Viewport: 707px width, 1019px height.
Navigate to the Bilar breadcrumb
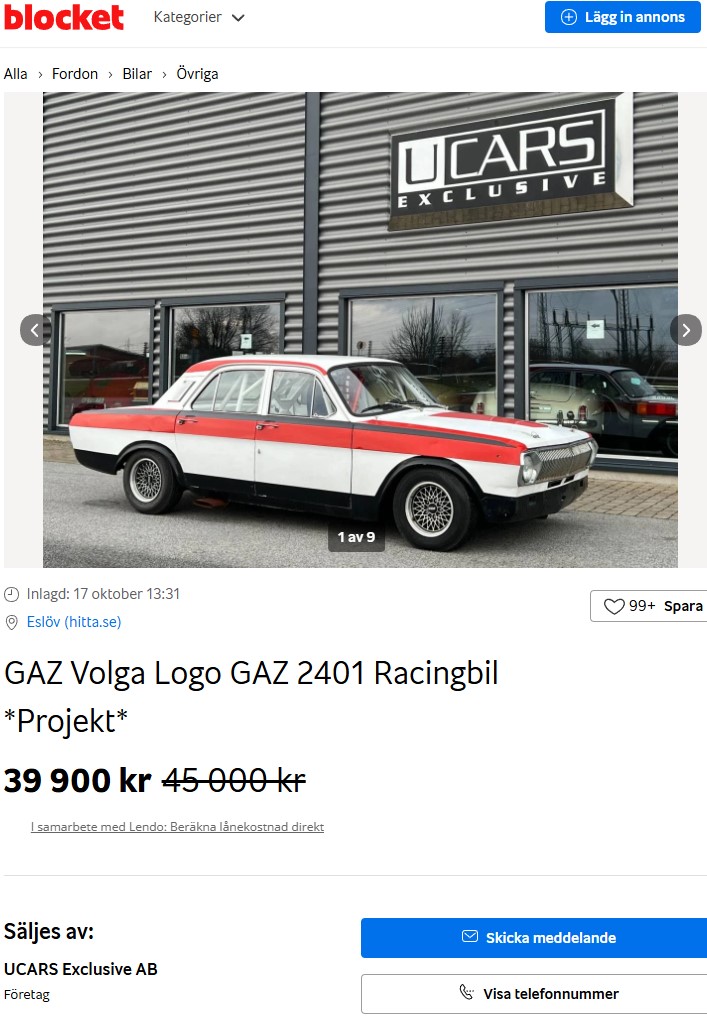137,74
